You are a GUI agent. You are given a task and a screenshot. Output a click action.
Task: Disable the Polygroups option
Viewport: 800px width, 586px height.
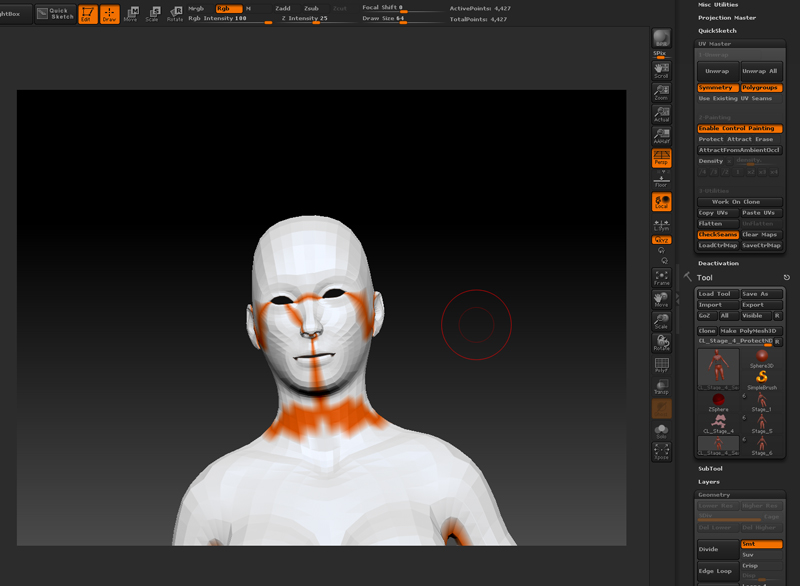(x=761, y=88)
